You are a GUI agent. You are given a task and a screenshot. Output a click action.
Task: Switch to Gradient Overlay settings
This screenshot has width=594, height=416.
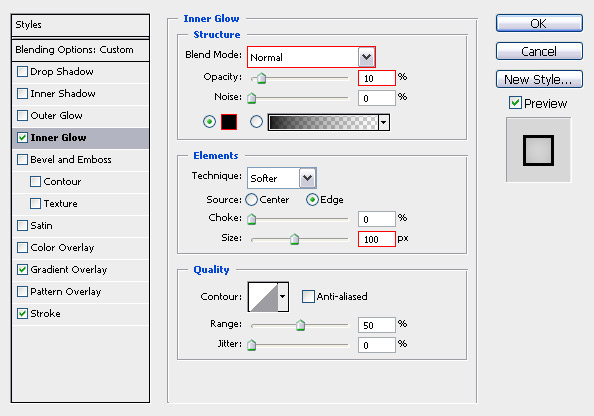coord(69,269)
